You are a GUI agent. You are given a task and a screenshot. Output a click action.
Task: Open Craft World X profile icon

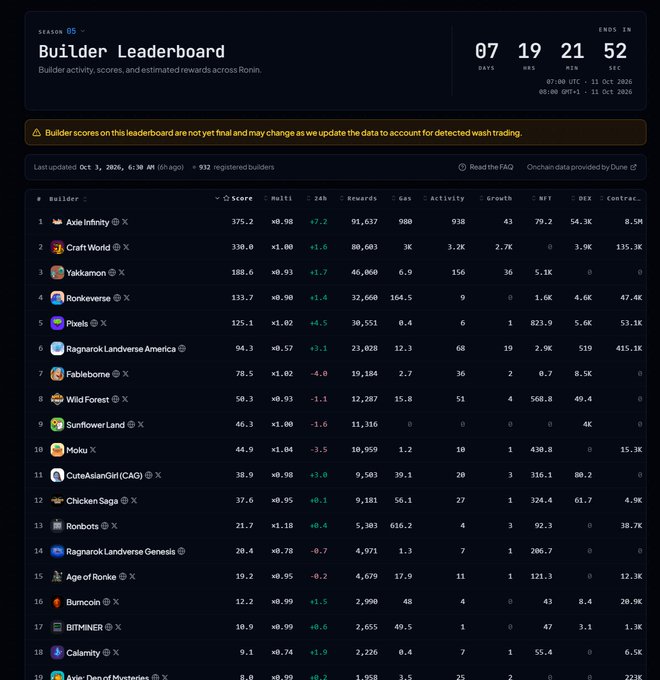pyautogui.click(x=126, y=247)
